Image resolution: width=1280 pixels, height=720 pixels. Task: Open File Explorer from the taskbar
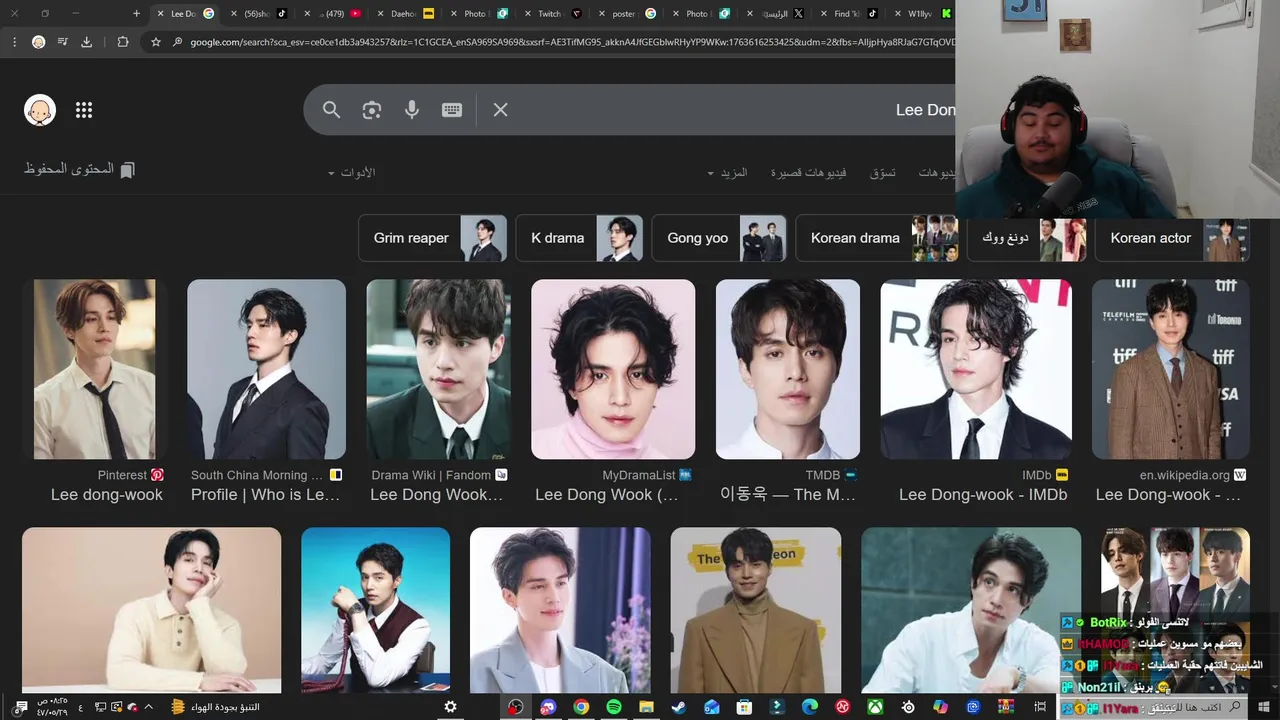coord(646,707)
